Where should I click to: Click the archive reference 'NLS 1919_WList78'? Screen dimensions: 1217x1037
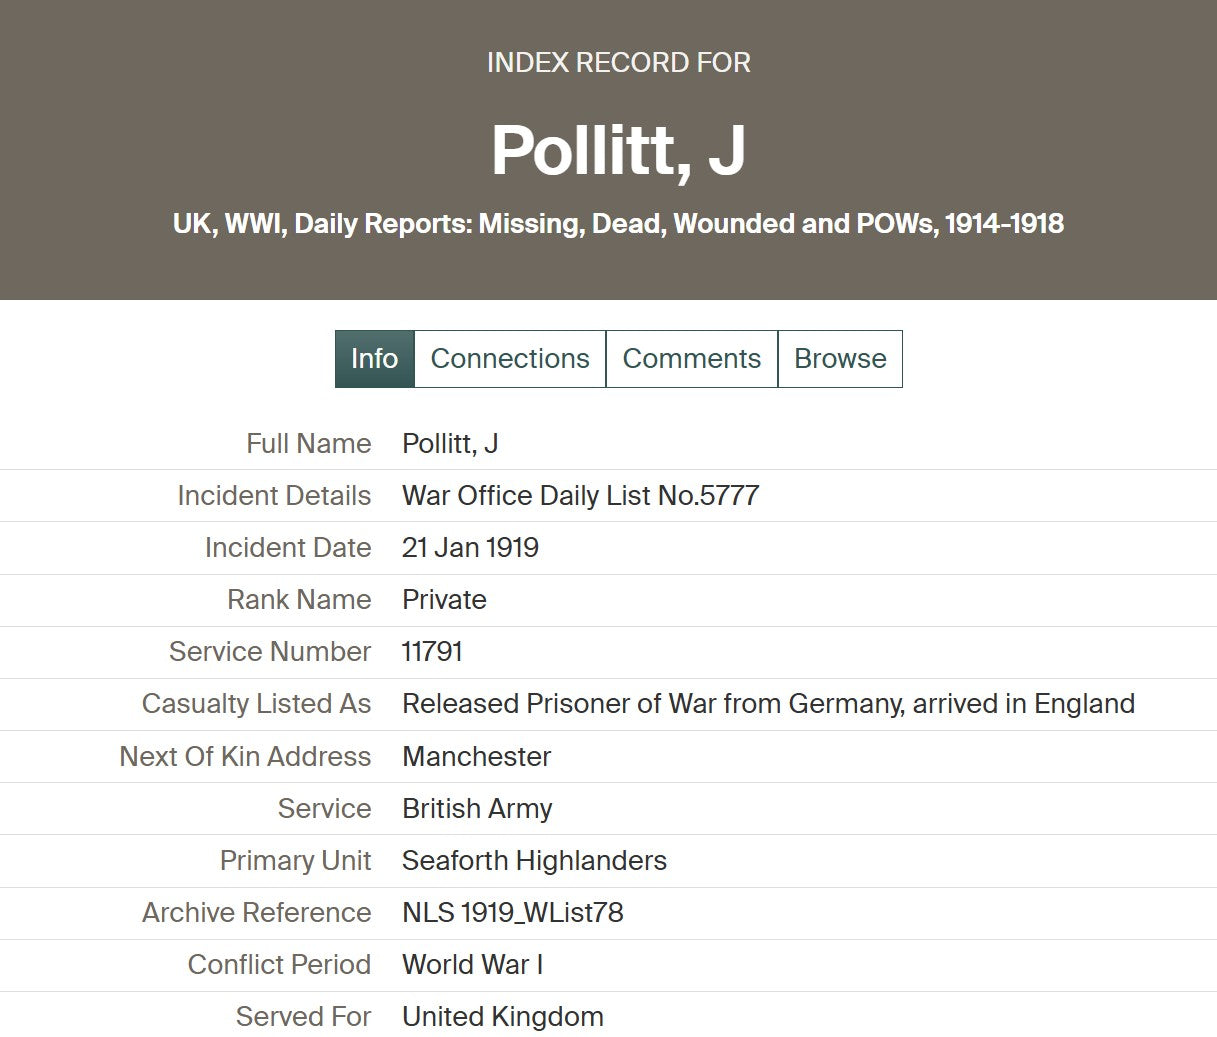coord(512,913)
